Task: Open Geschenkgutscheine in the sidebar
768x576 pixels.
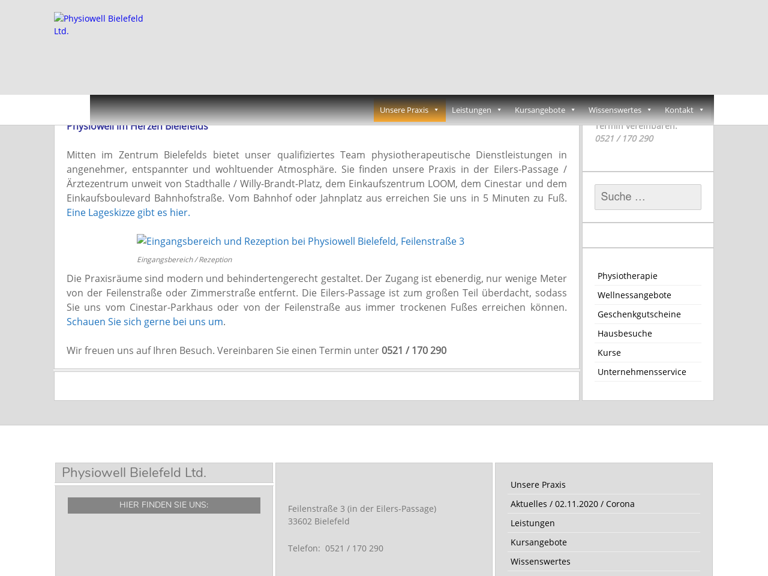Action: point(639,314)
